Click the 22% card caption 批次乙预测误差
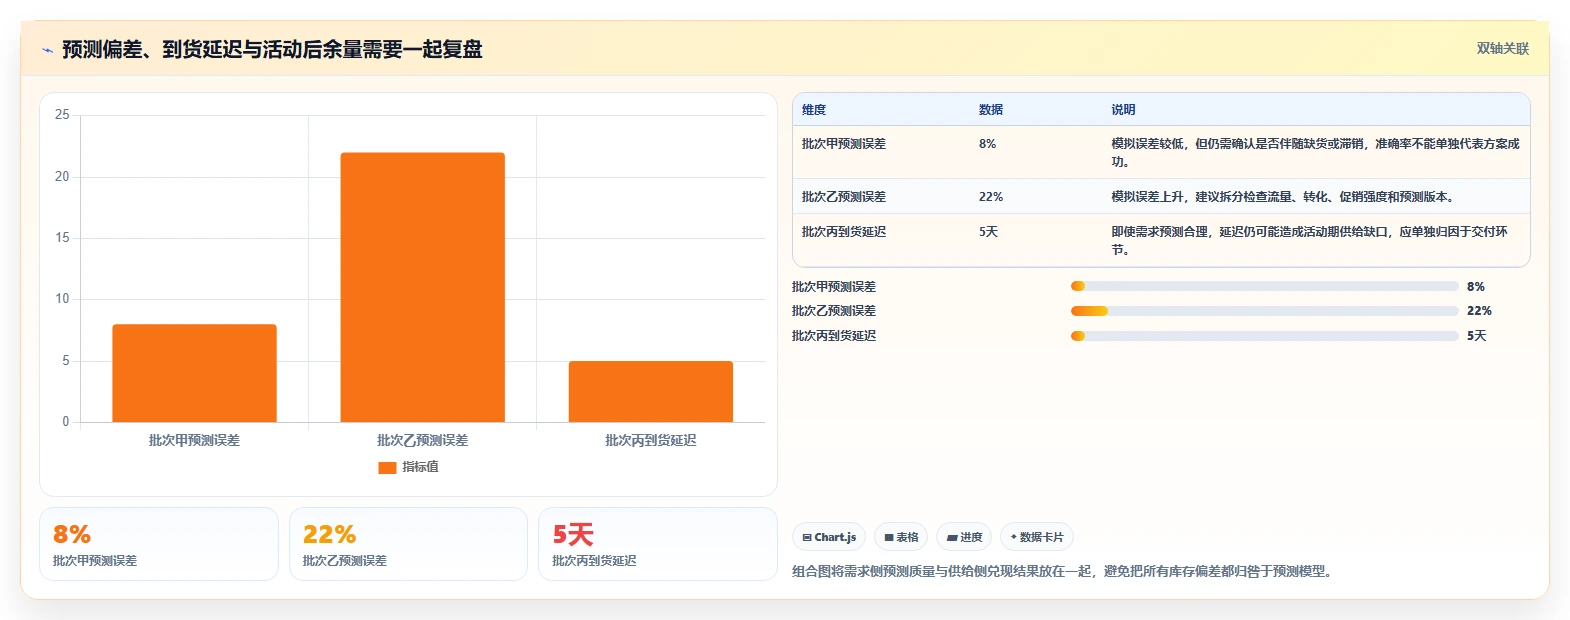This screenshot has height=620, width=1570. [x=345, y=561]
